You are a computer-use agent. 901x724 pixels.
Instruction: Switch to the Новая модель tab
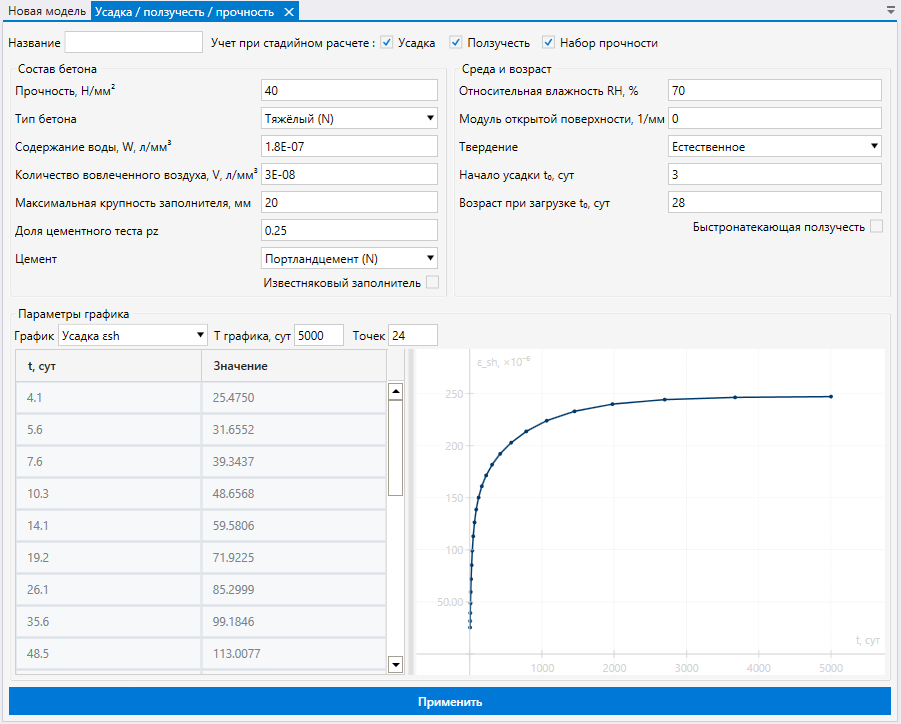point(47,11)
